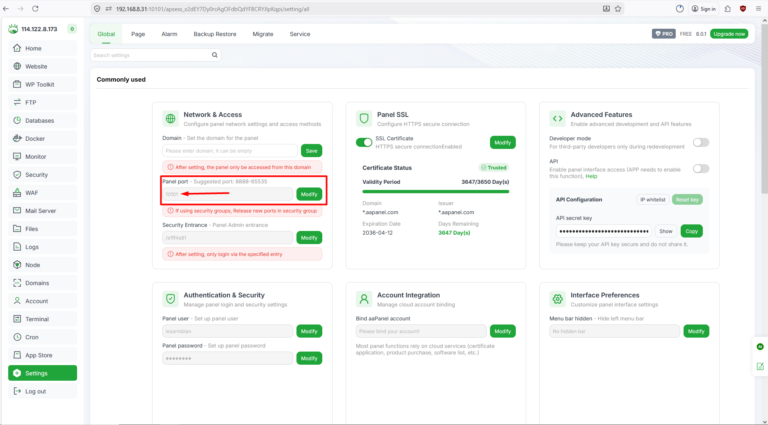Image resolution: width=768 pixels, height=425 pixels.
Task: Click Modify next to Panel port
Action: (x=309, y=194)
